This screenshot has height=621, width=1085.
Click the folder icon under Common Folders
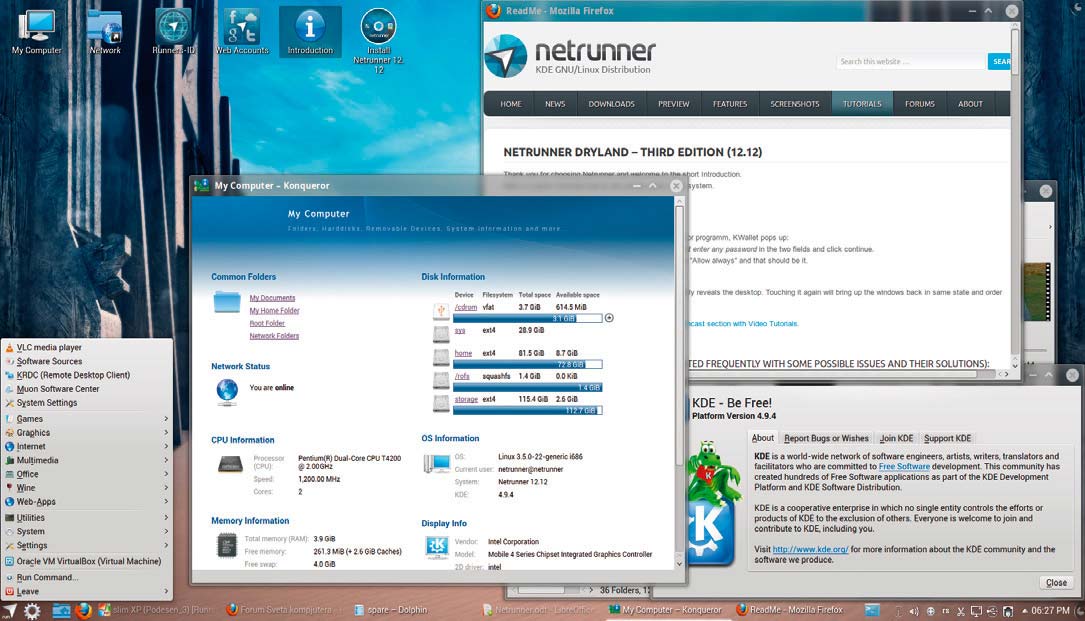pos(227,302)
